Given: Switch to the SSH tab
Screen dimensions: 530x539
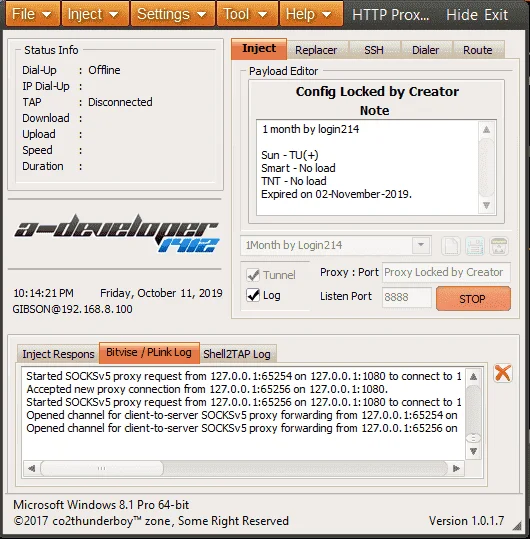Looking at the screenshot, I should (374, 50).
